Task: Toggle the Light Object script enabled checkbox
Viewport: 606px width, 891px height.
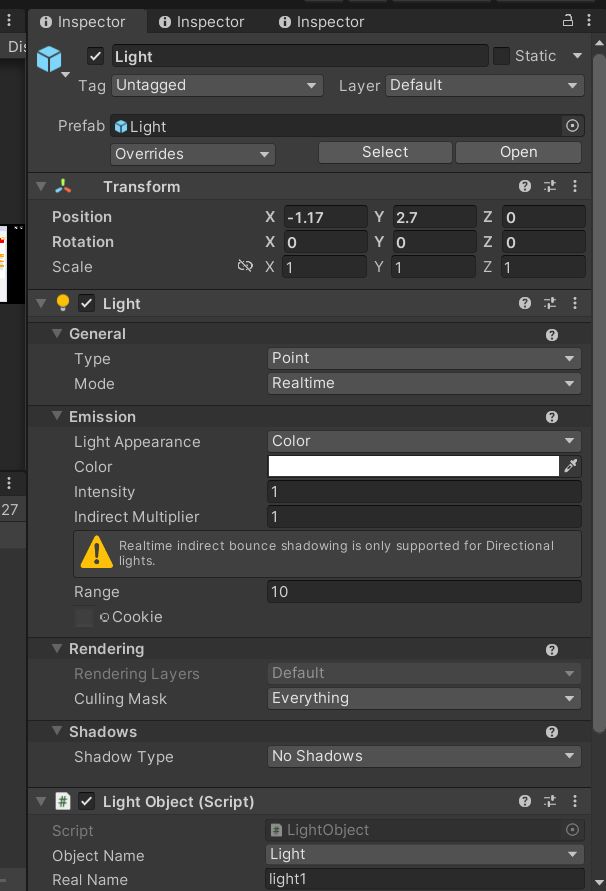Action: click(87, 801)
